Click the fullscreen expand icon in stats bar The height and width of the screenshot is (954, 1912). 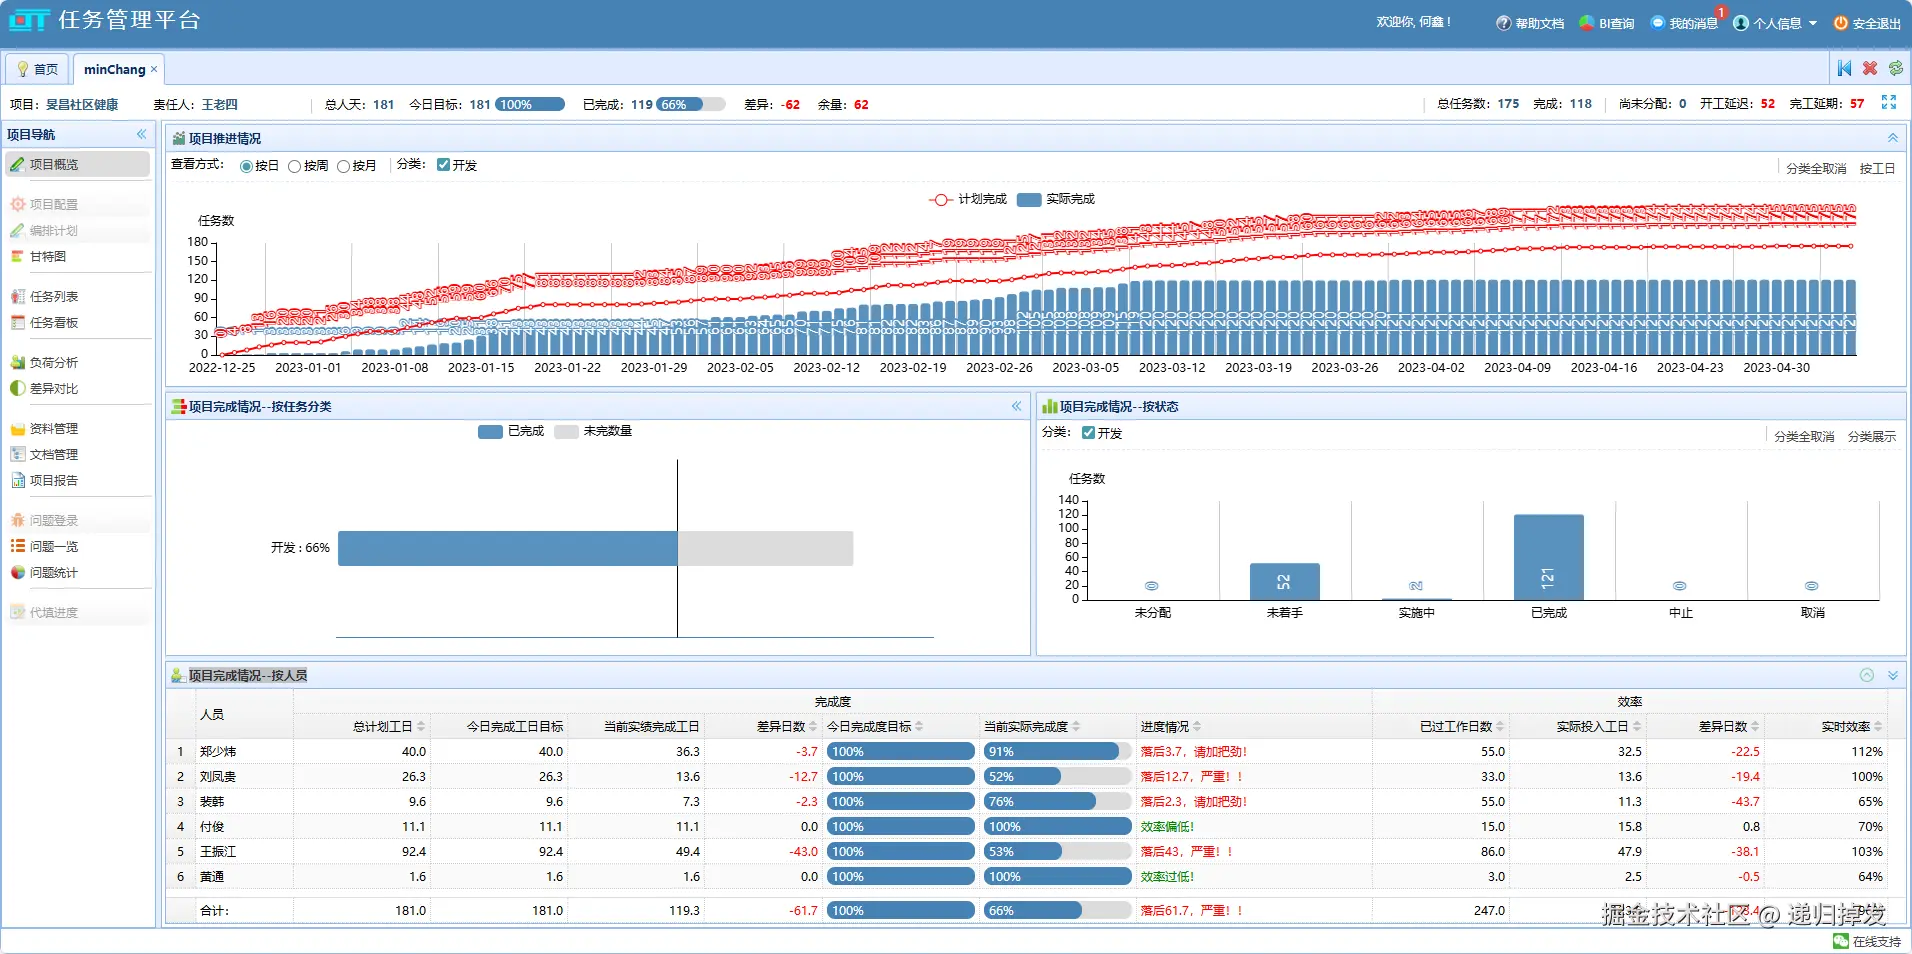[x=1889, y=103]
